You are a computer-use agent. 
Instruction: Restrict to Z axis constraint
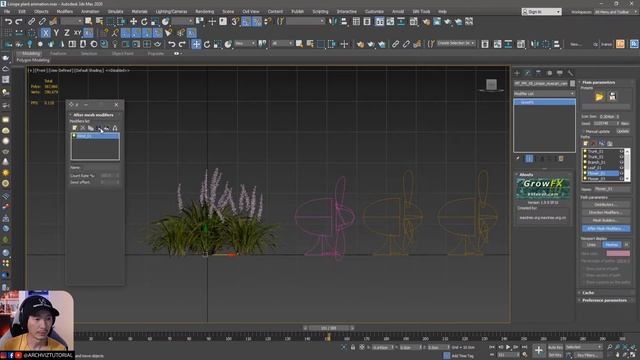[67, 33]
